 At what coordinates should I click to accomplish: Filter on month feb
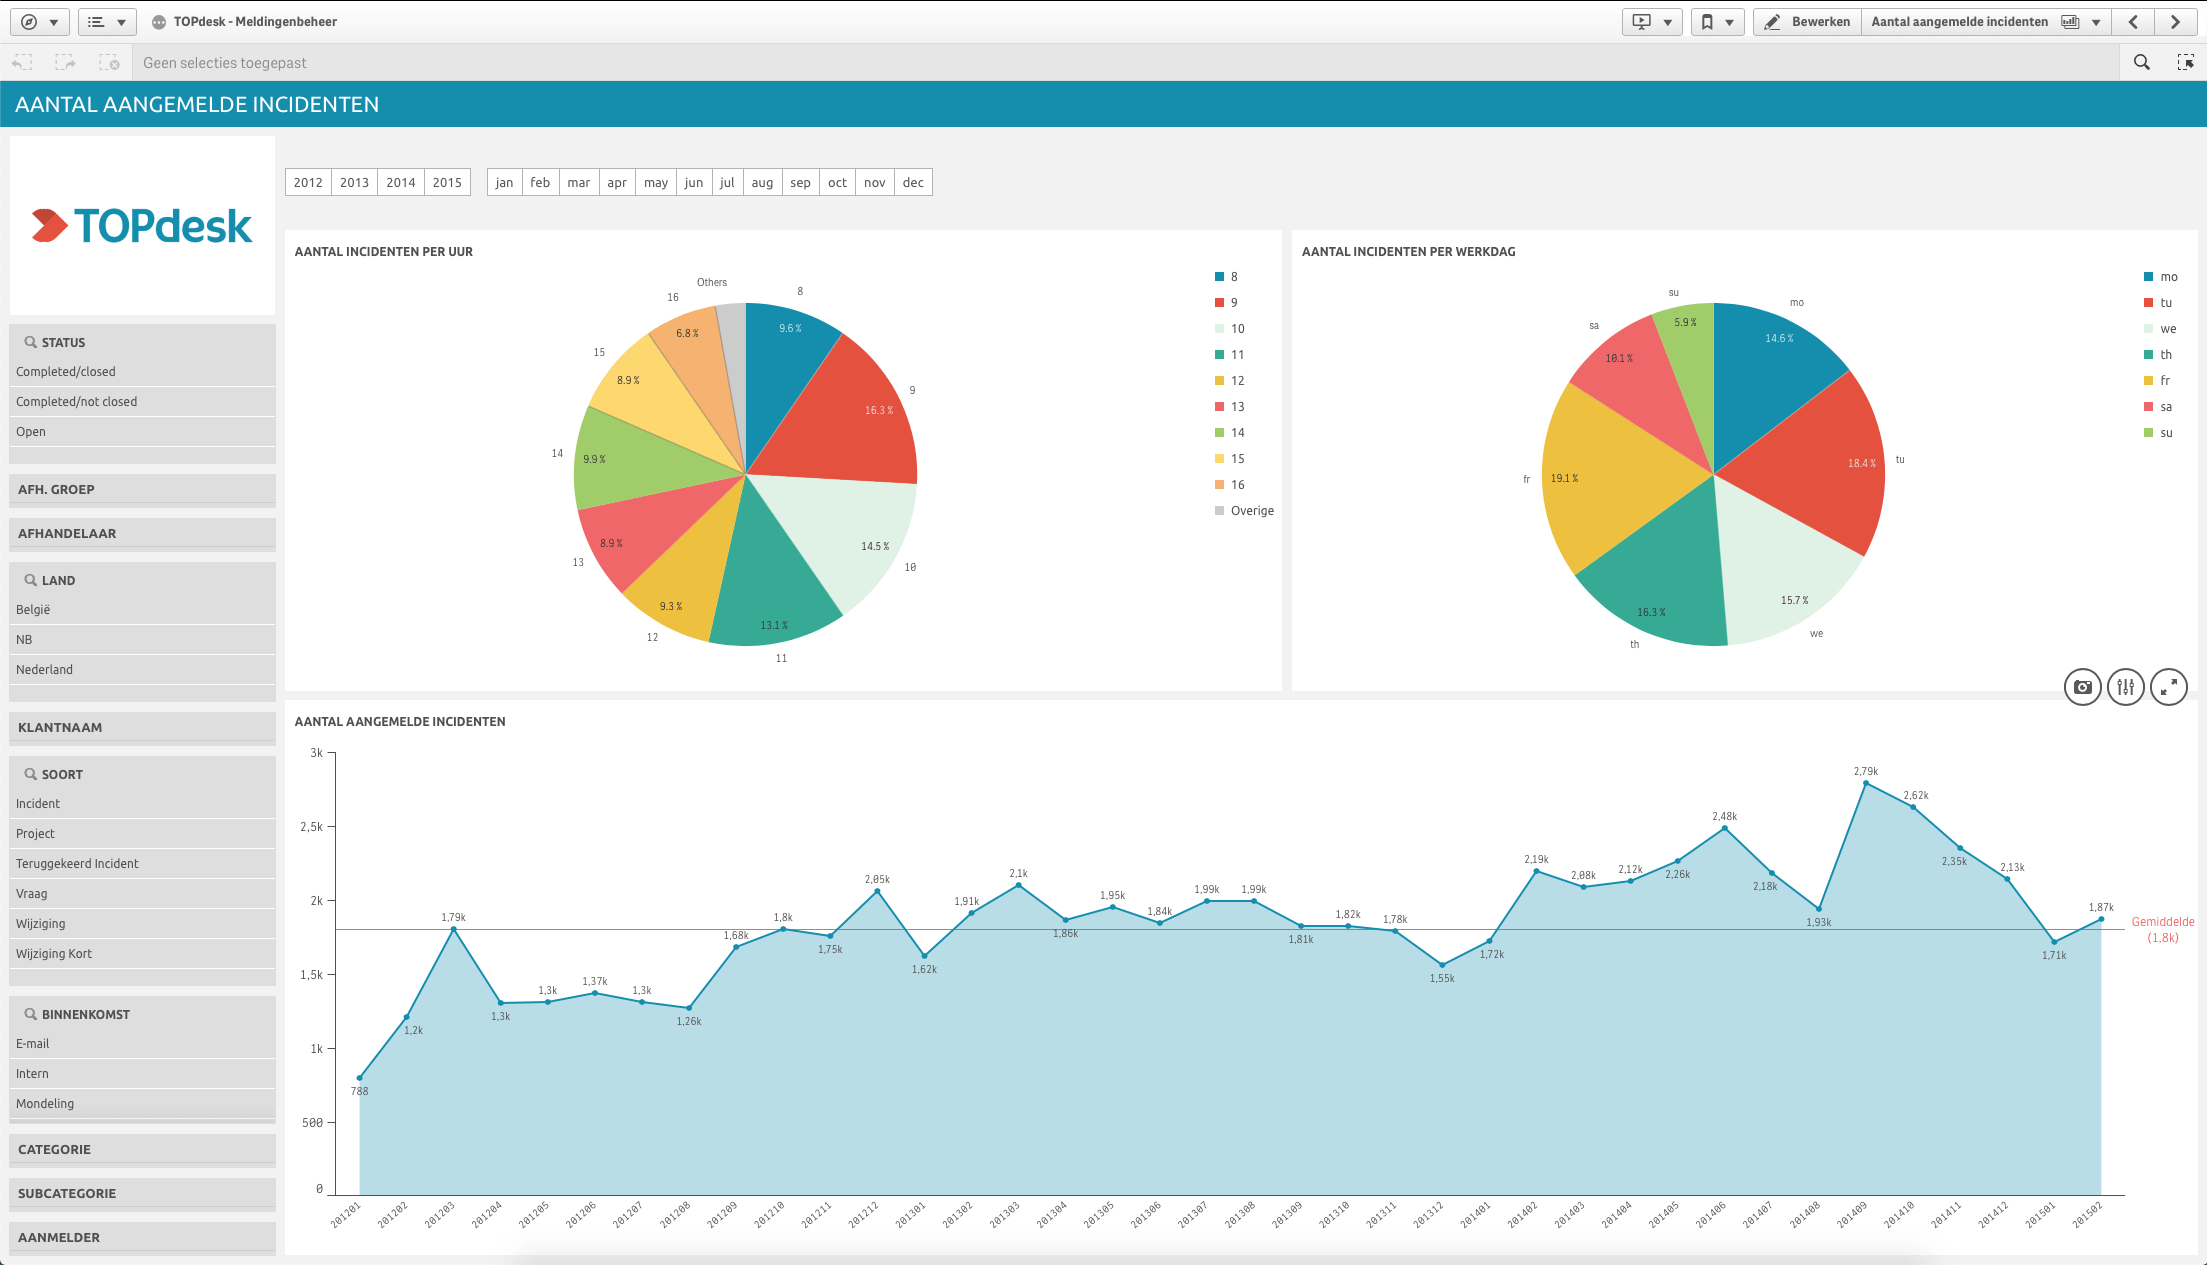coord(540,182)
